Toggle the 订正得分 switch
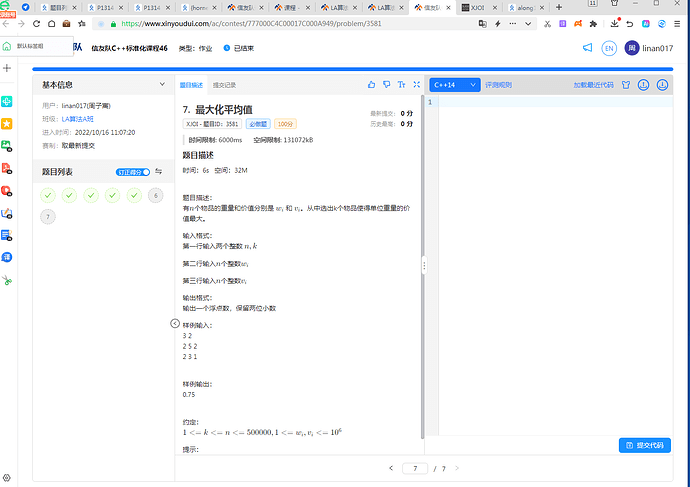 coord(133,172)
